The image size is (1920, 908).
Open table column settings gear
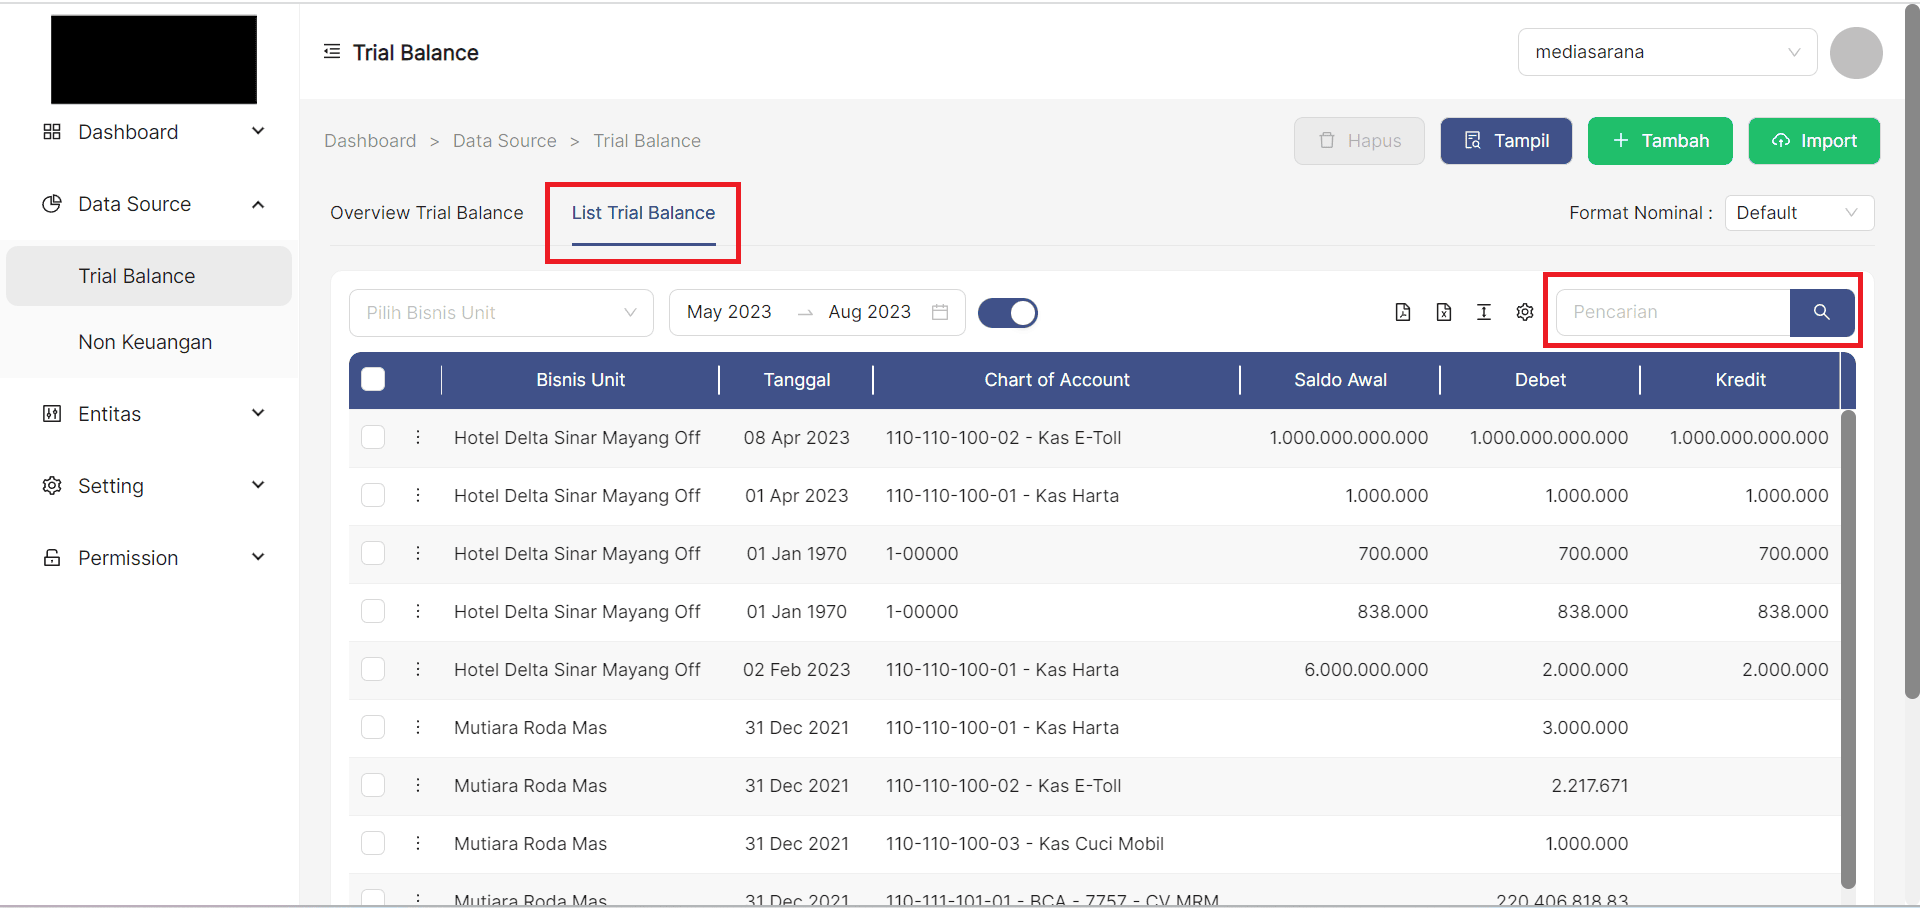(1524, 312)
